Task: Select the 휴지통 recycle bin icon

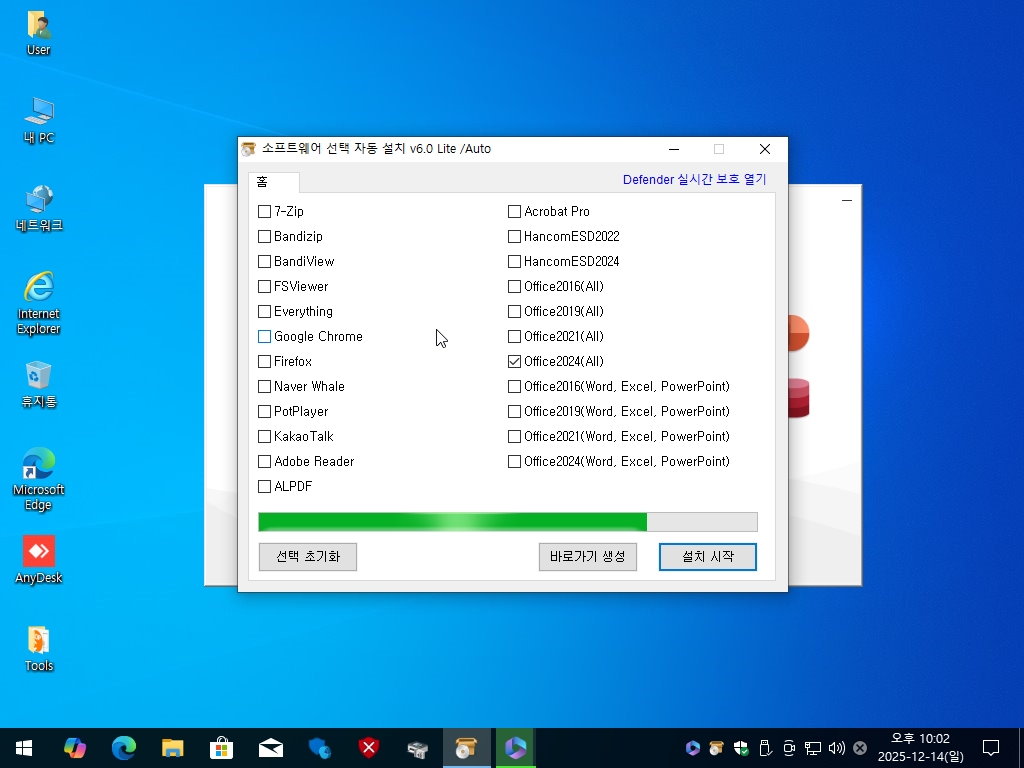Action: coord(39,384)
